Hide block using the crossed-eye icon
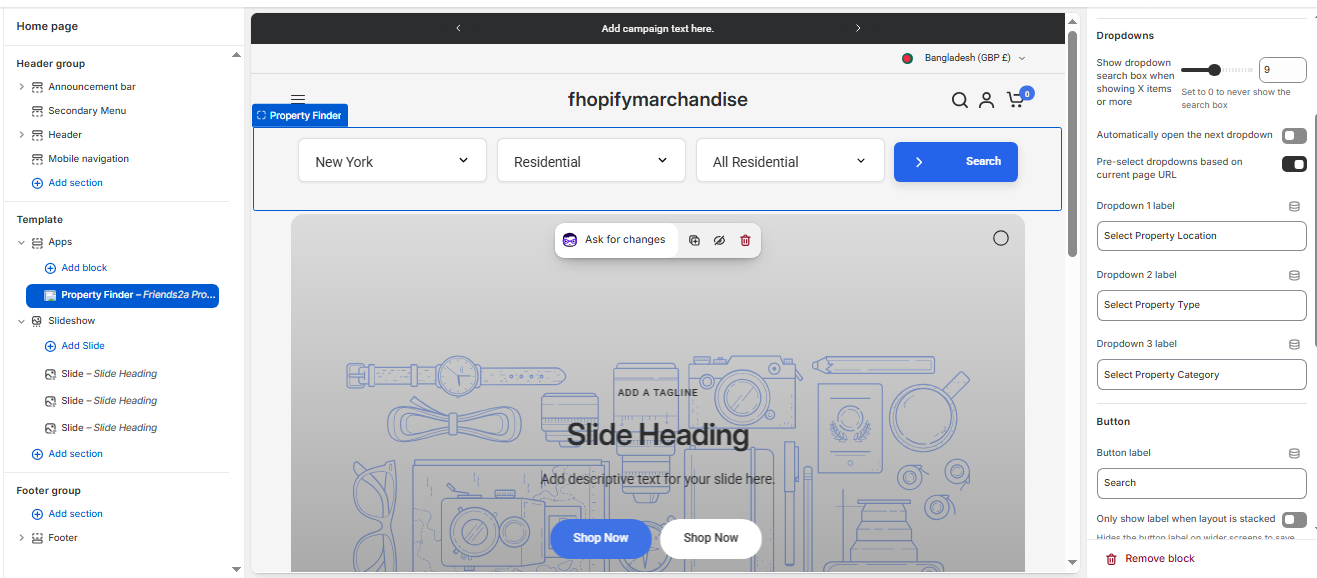1317x578 pixels. [719, 240]
